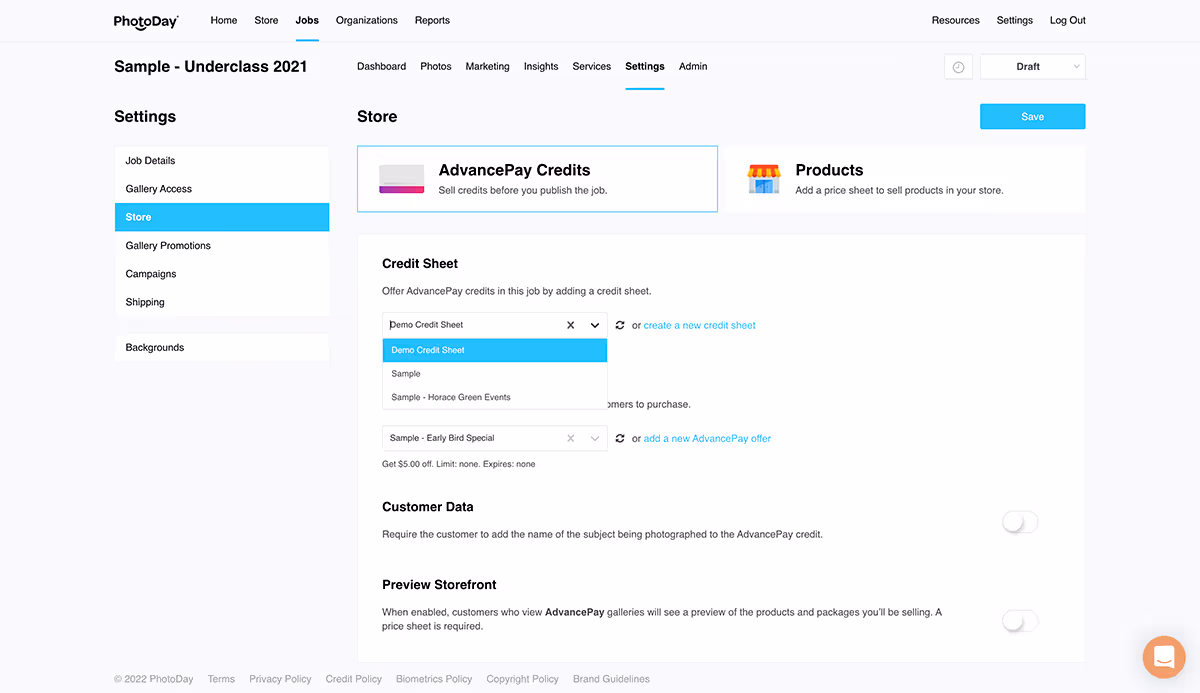1200x693 pixels.
Task: Click 'Get $5.00 off' offer description
Action: (458, 464)
